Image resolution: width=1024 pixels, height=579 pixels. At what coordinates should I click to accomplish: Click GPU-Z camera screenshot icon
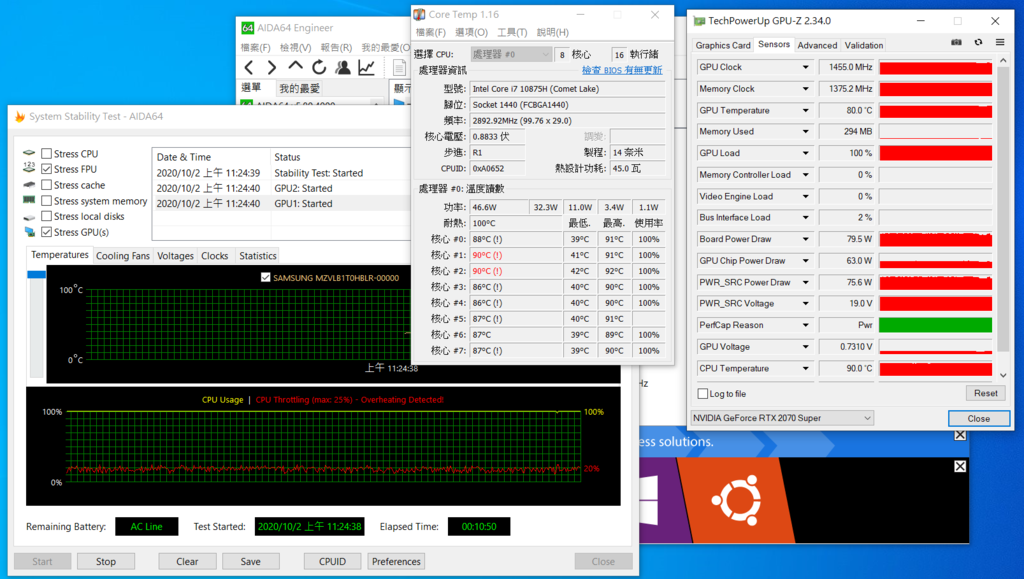(956, 42)
